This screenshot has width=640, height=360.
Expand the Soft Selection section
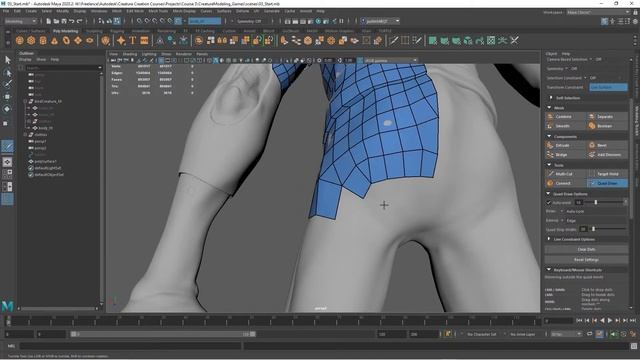click(551, 98)
